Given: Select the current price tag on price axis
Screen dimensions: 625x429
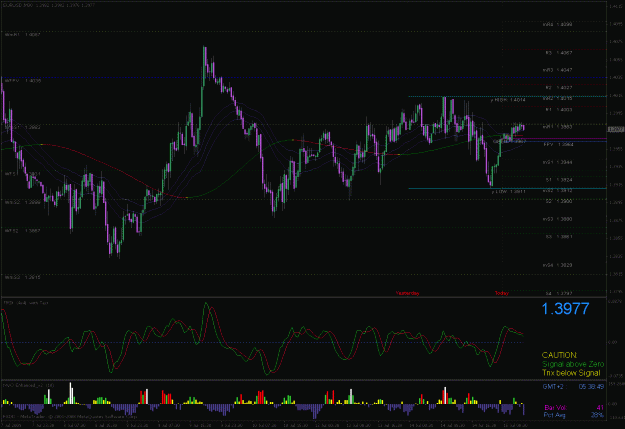Looking at the screenshot, I should (x=616, y=130).
